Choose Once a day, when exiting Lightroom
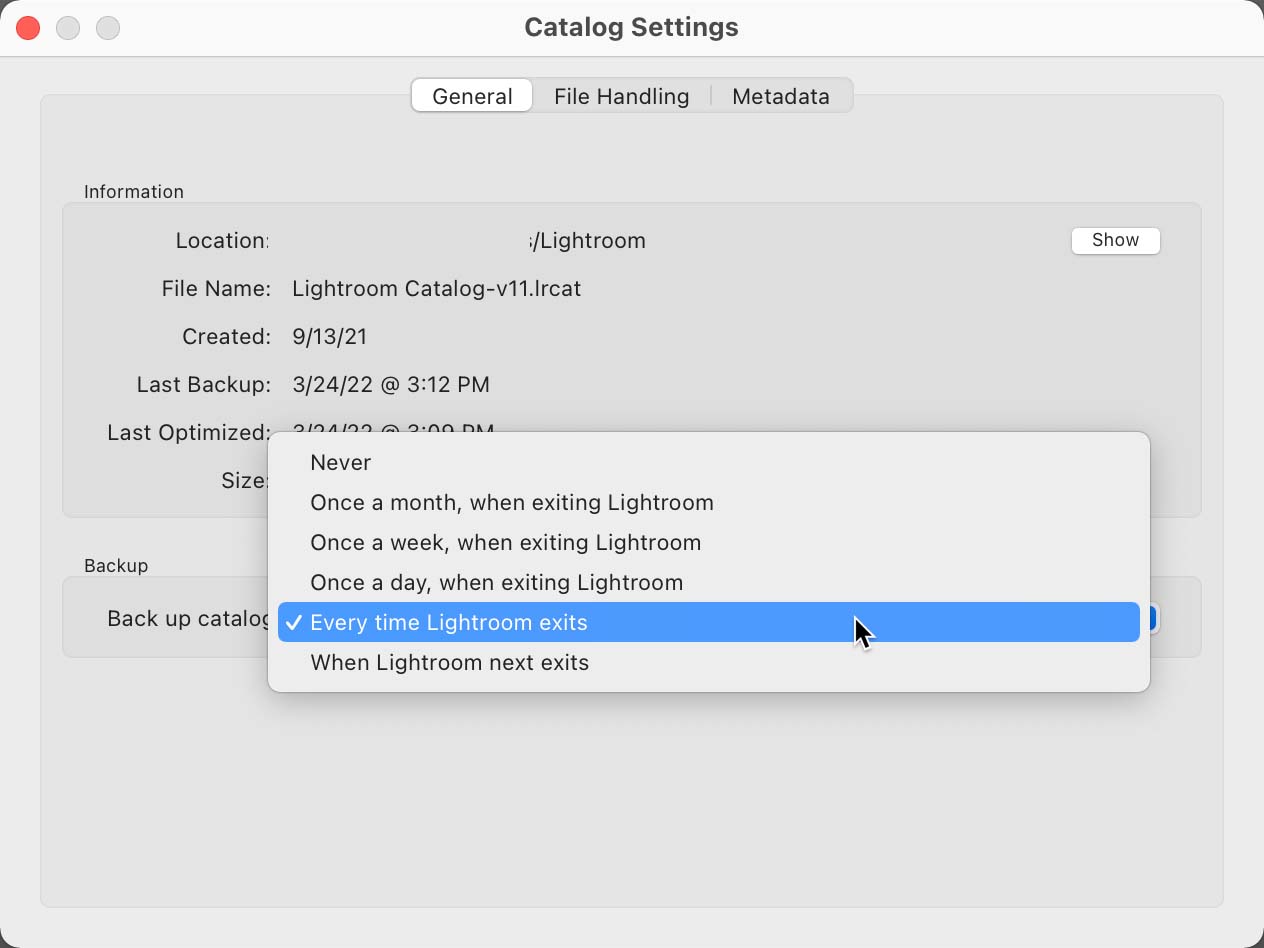The height and width of the screenshot is (948, 1264). click(x=496, y=582)
